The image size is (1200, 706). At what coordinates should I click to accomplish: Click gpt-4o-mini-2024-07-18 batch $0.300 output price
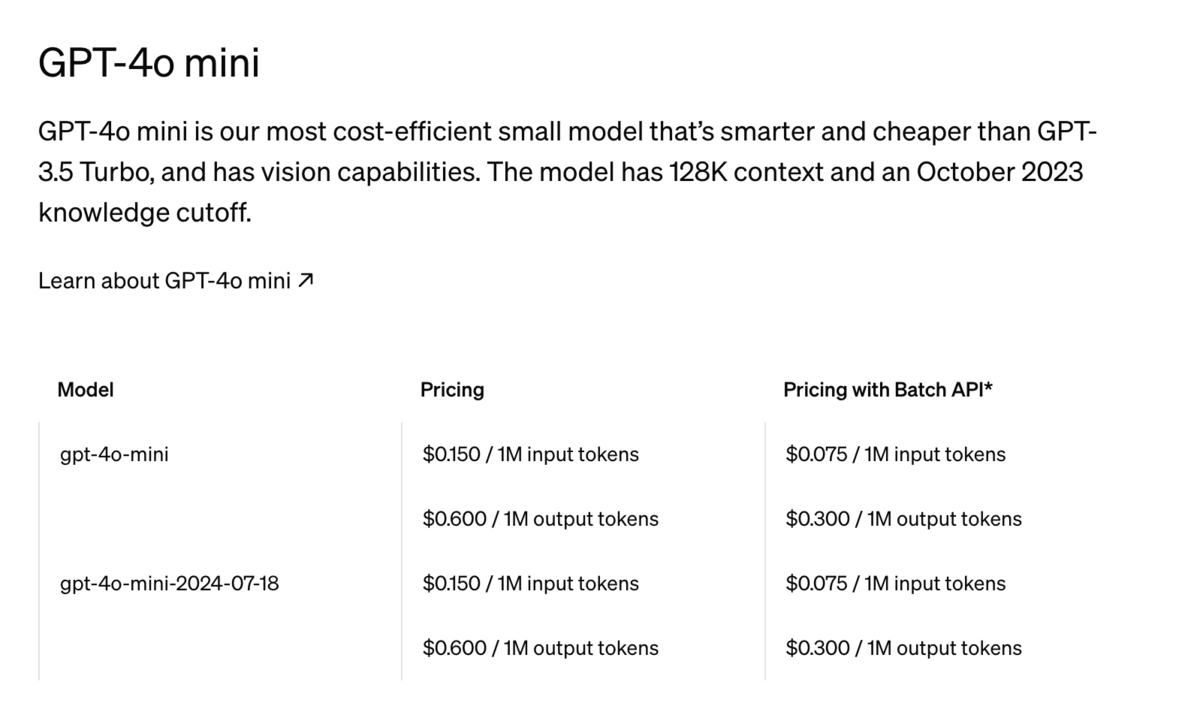pyautogui.click(x=904, y=648)
